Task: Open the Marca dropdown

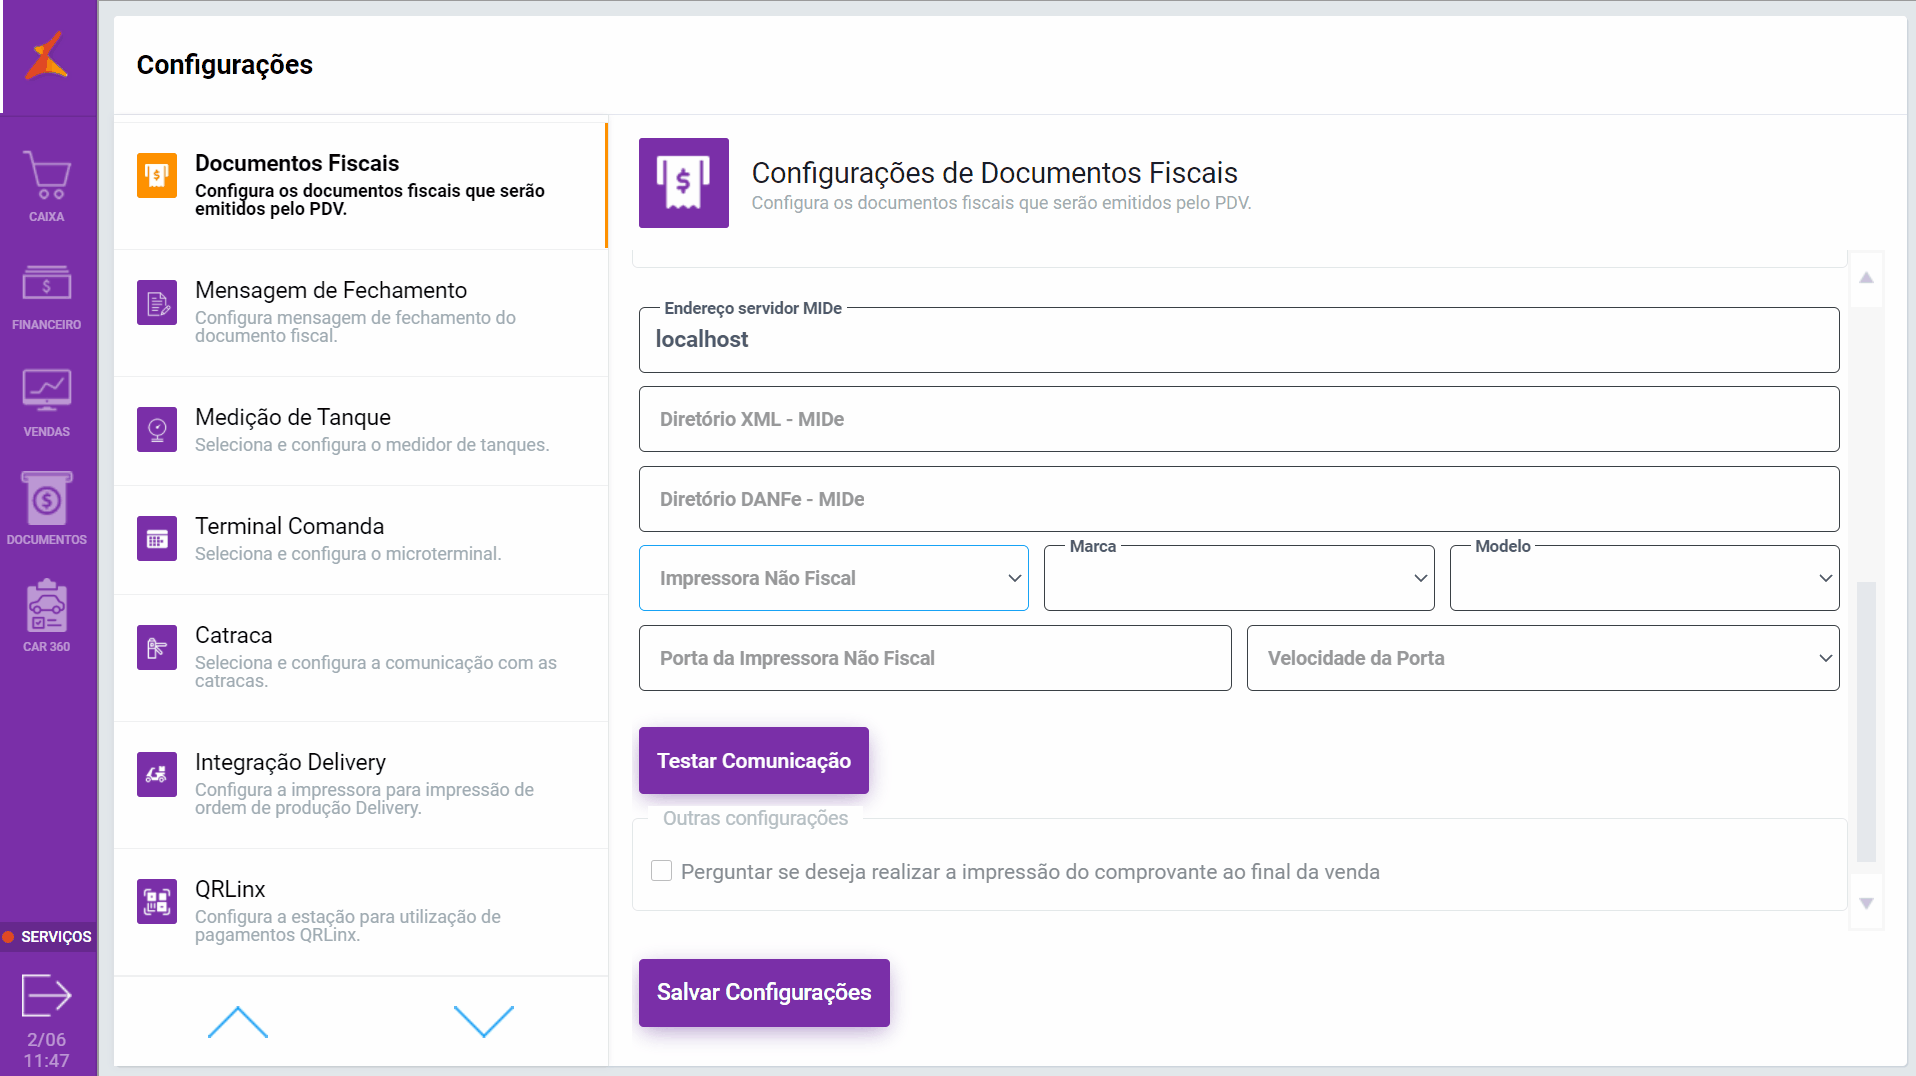Action: click(x=1238, y=578)
